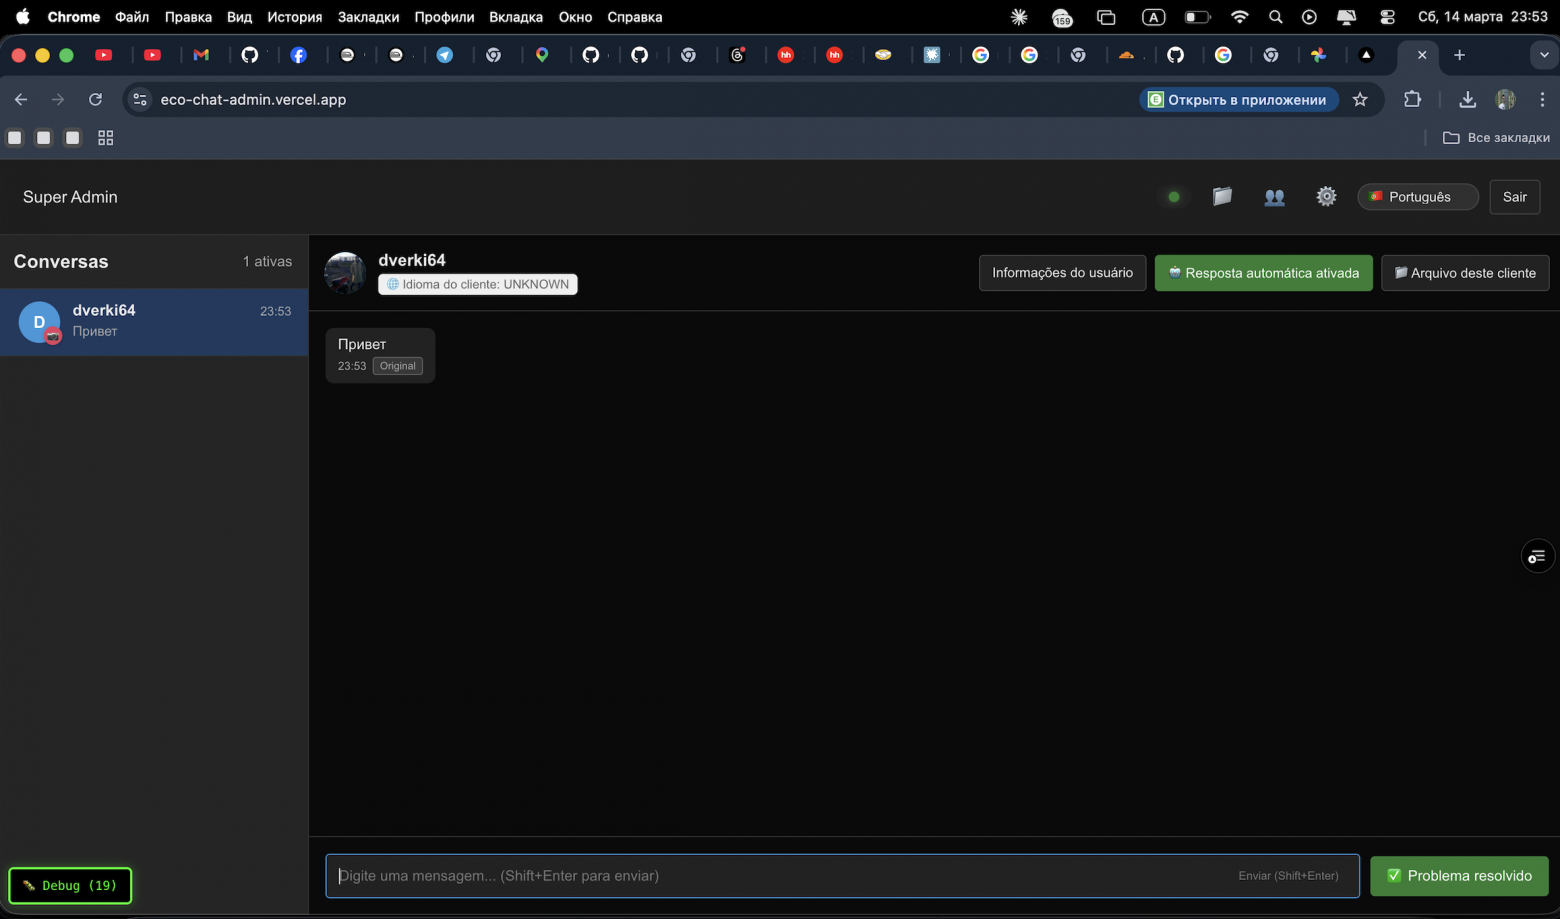The height and width of the screenshot is (919, 1560).
Task: Click Informações do usuário button
Action: 1062,273
